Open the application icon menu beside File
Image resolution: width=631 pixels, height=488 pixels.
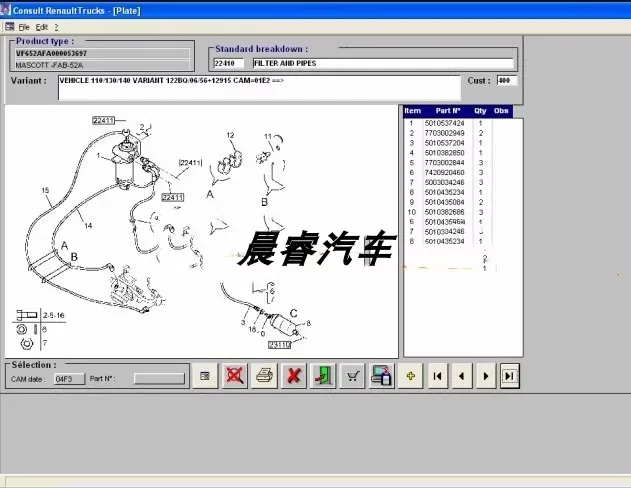click(10, 27)
